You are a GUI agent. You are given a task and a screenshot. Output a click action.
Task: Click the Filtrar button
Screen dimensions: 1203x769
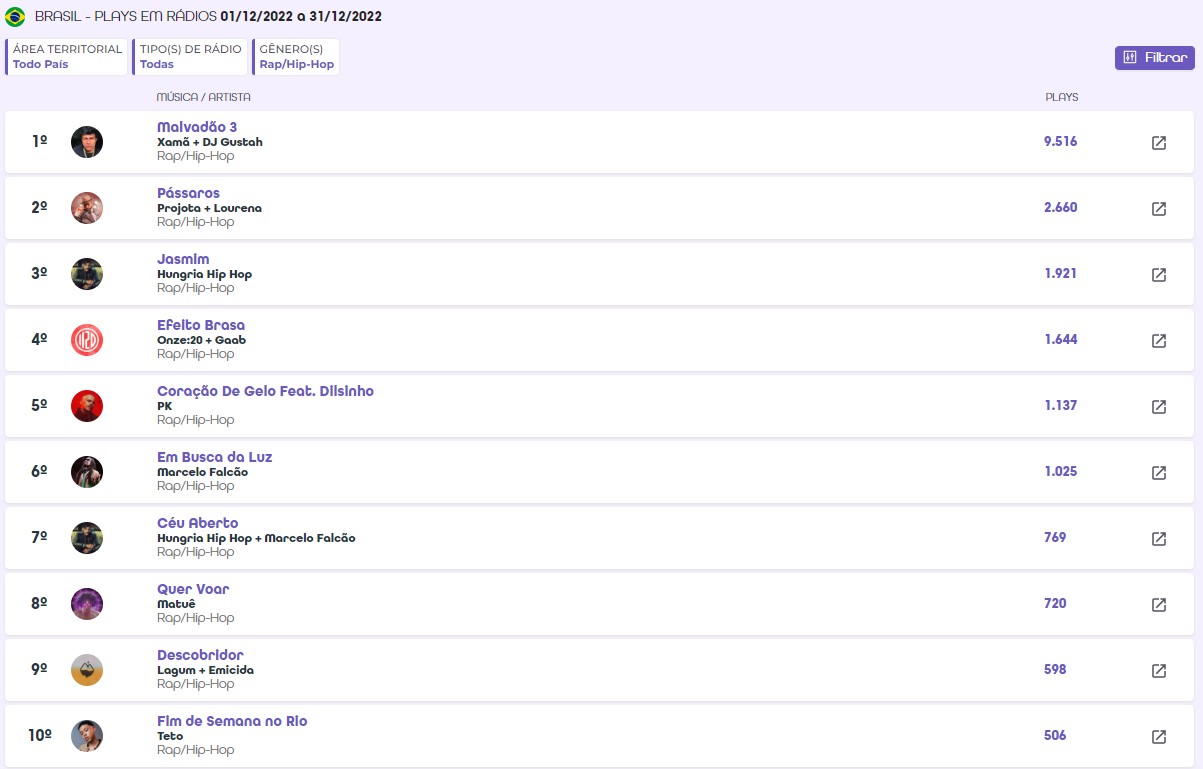coord(1155,58)
